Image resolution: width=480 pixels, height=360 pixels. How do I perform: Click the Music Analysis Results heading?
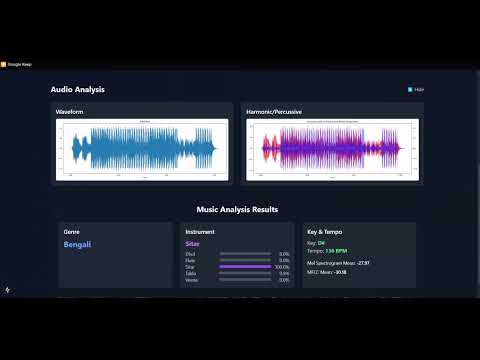(x=237, y=209)
